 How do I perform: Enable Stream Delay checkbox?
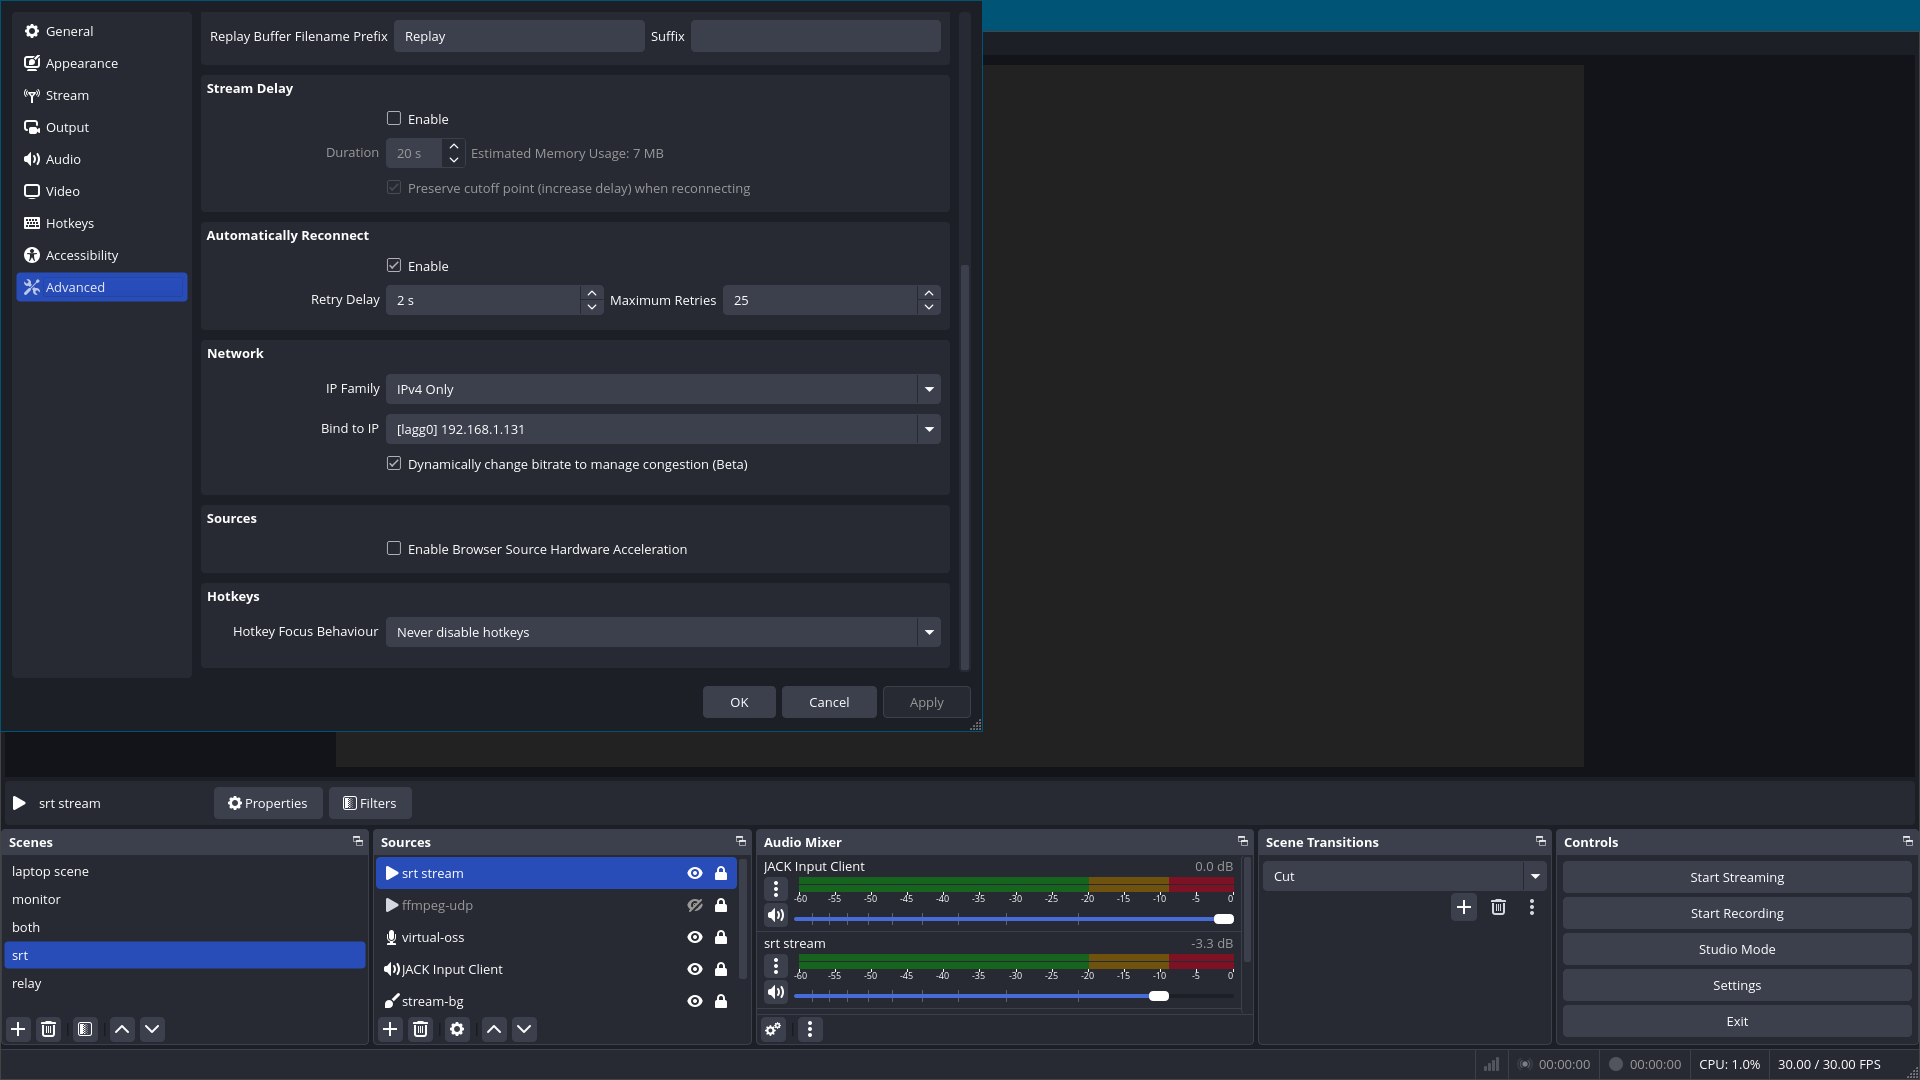394,119
